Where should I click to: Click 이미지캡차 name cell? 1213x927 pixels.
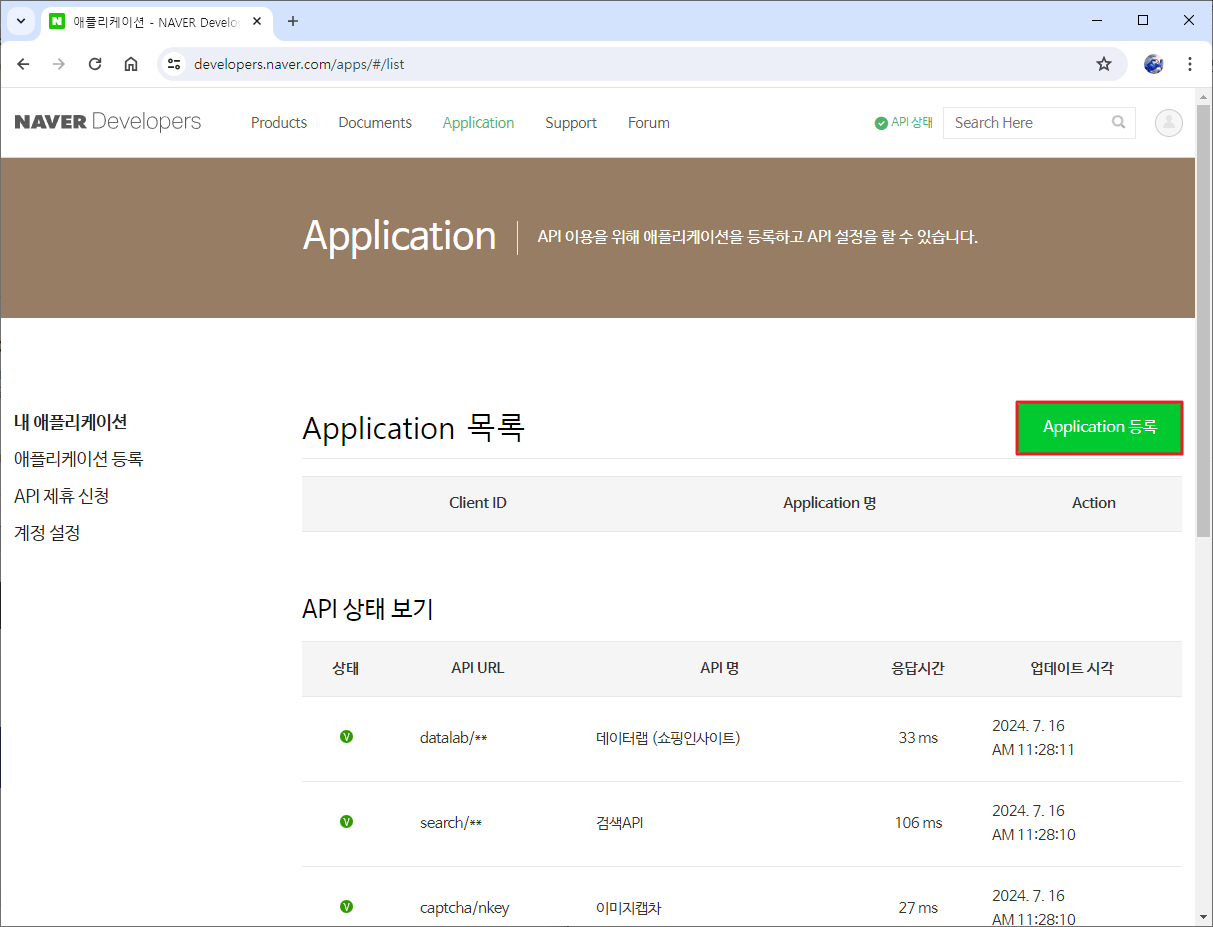click(x=628, y=908)
